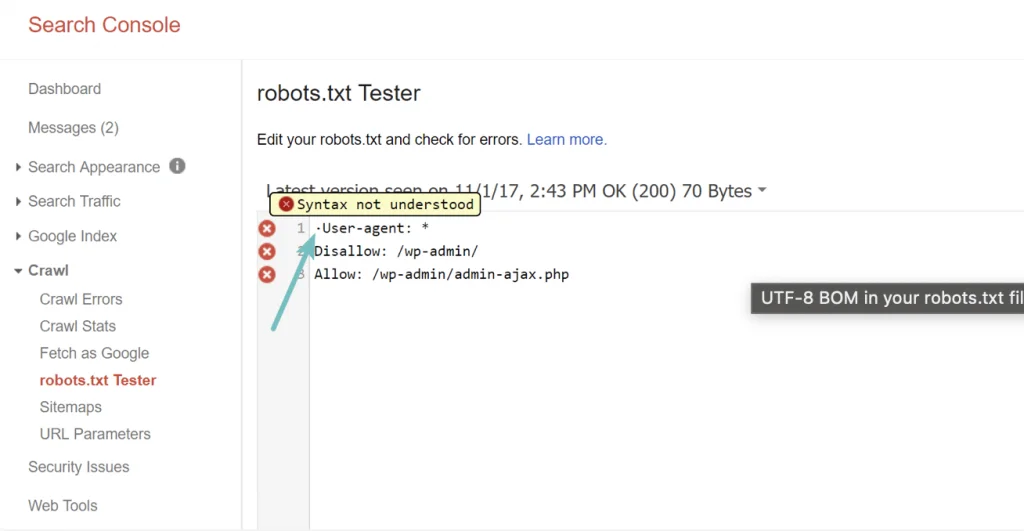
Task: Open the Dashboard page
Action: pos(64,89)
